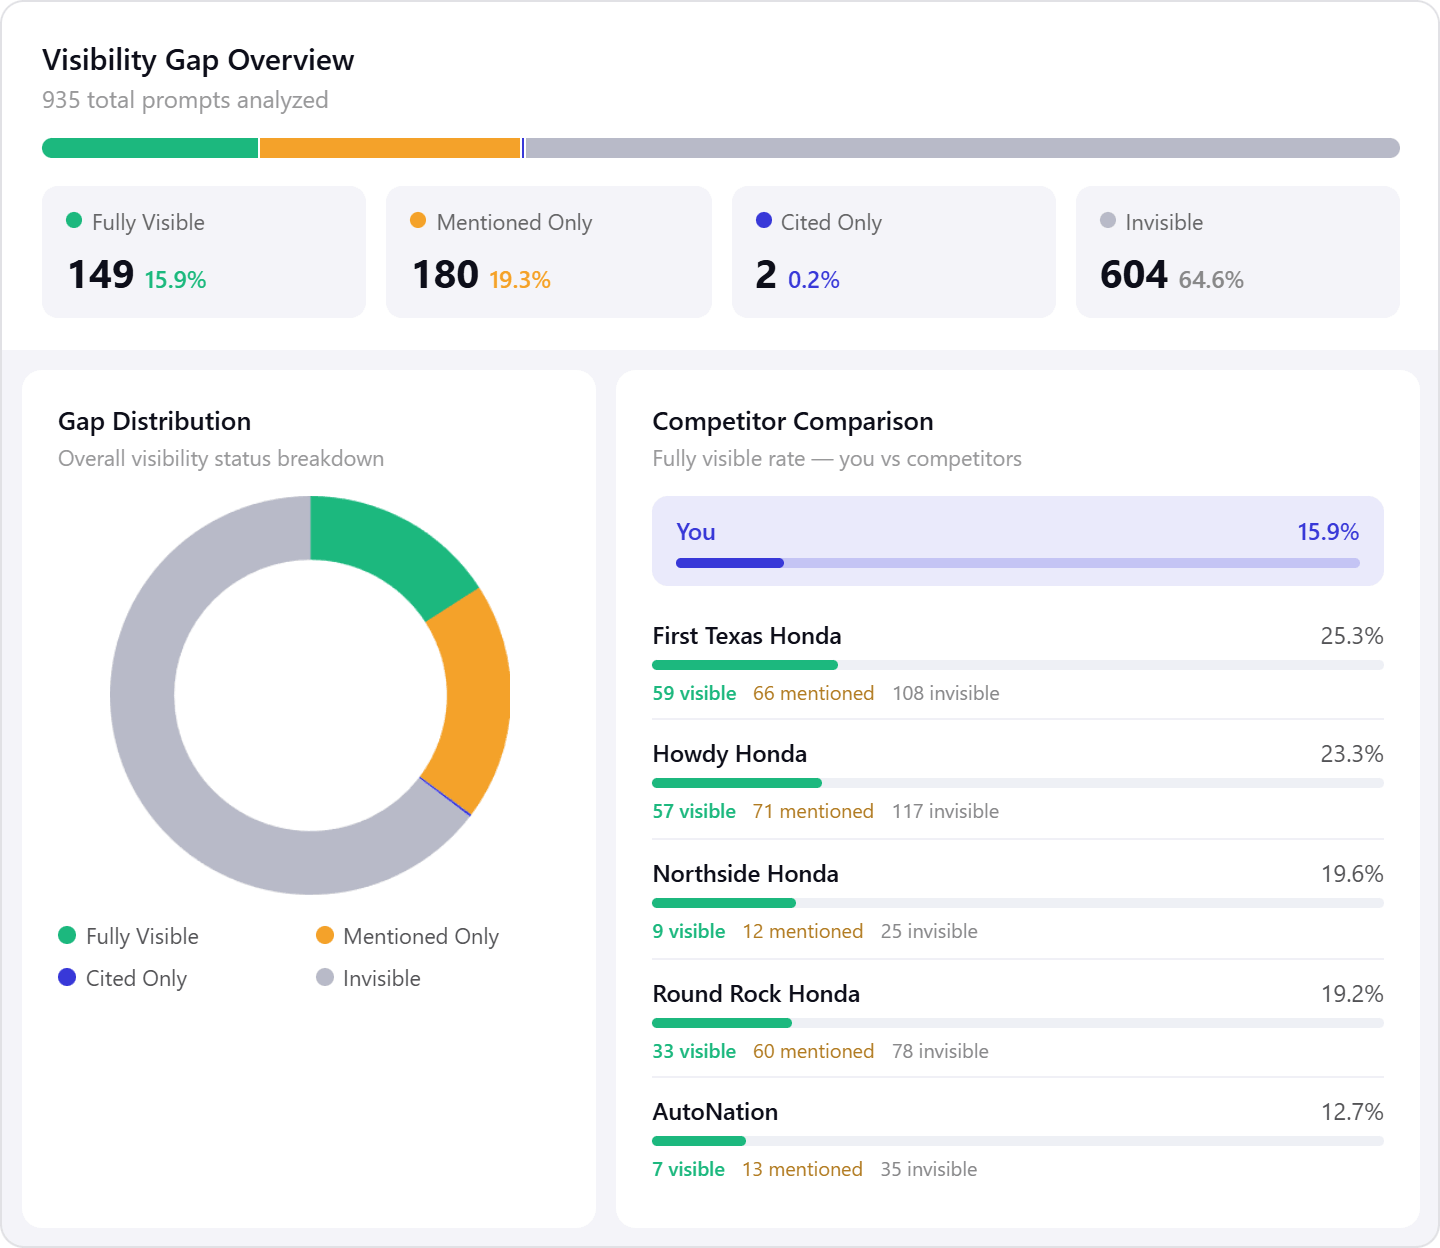The width and height of the screenshot is (1440, 1248).
Task: Select the Invisible indicator on the 604 card
Action: 1107,221
